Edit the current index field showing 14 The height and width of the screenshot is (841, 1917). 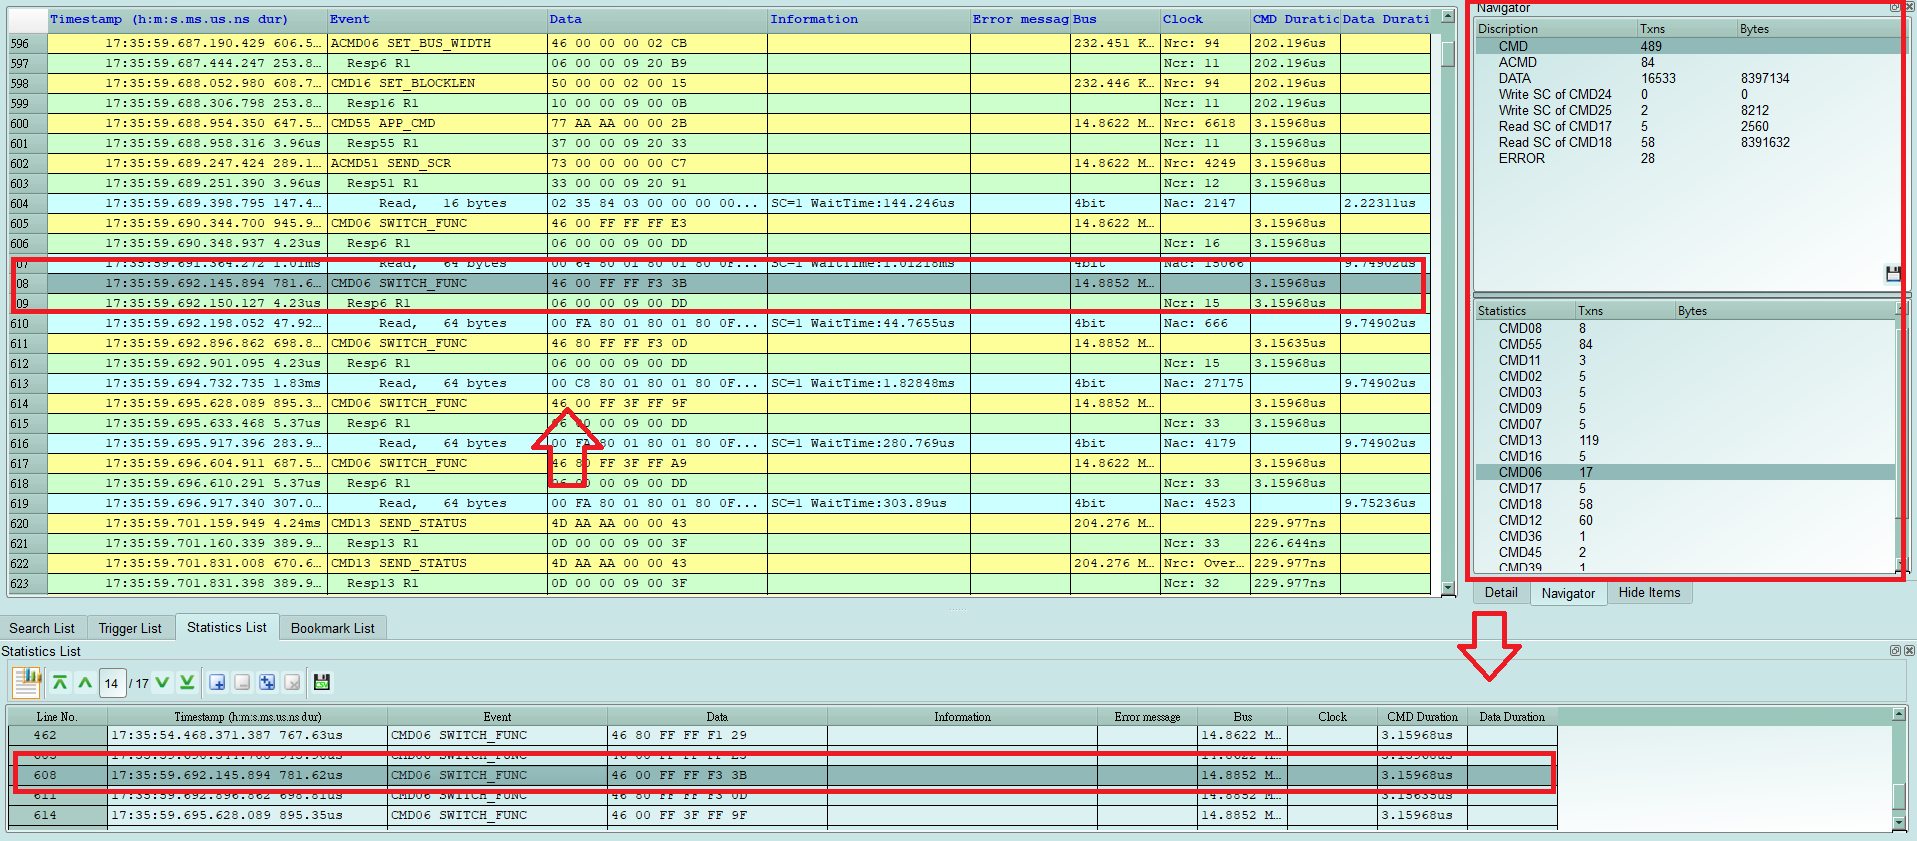[x=112, y=683]
